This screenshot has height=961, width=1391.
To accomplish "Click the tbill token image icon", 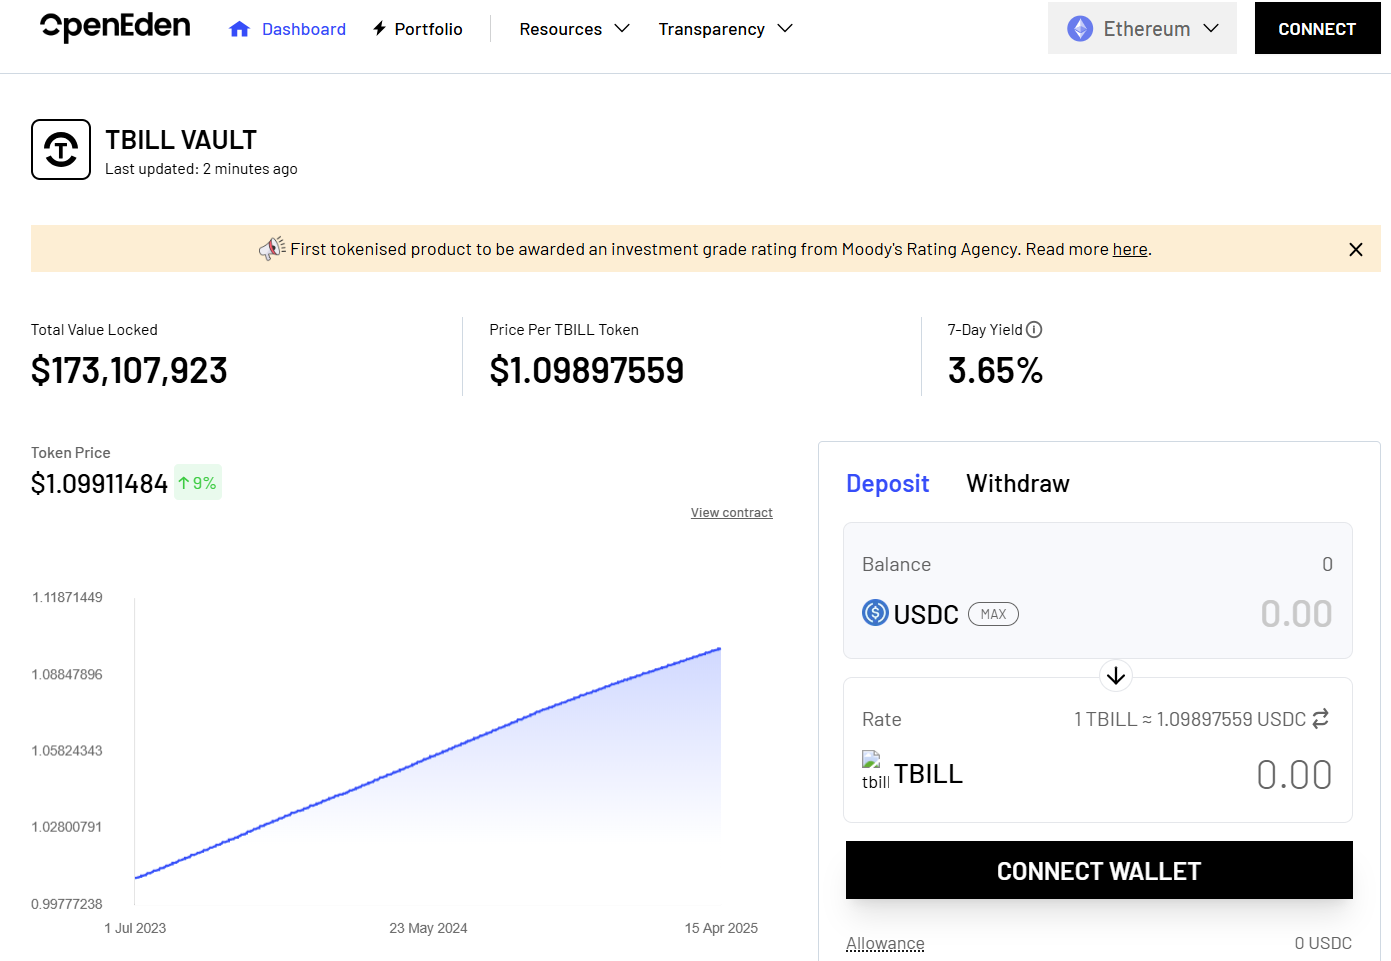I will [875, 770].
